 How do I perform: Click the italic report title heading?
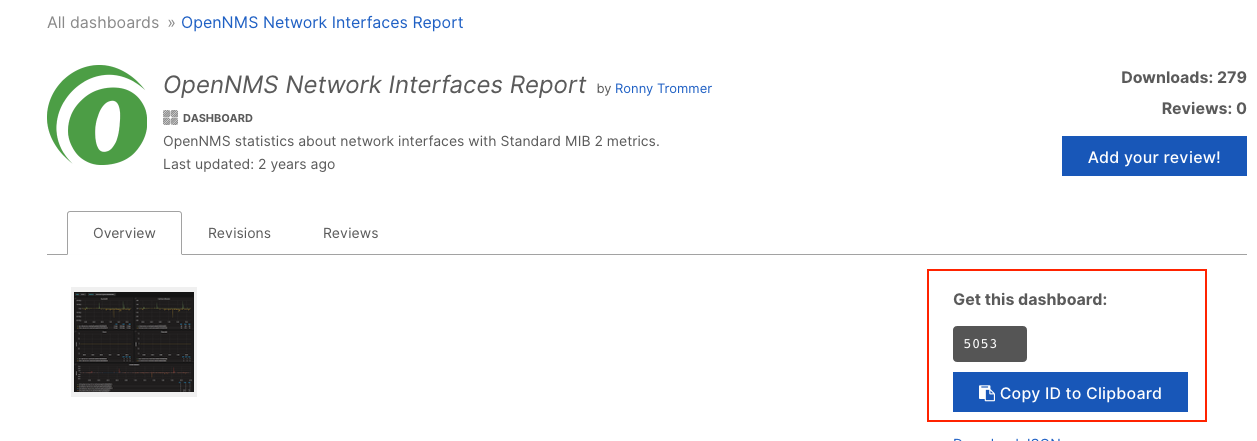click(374, 85)
